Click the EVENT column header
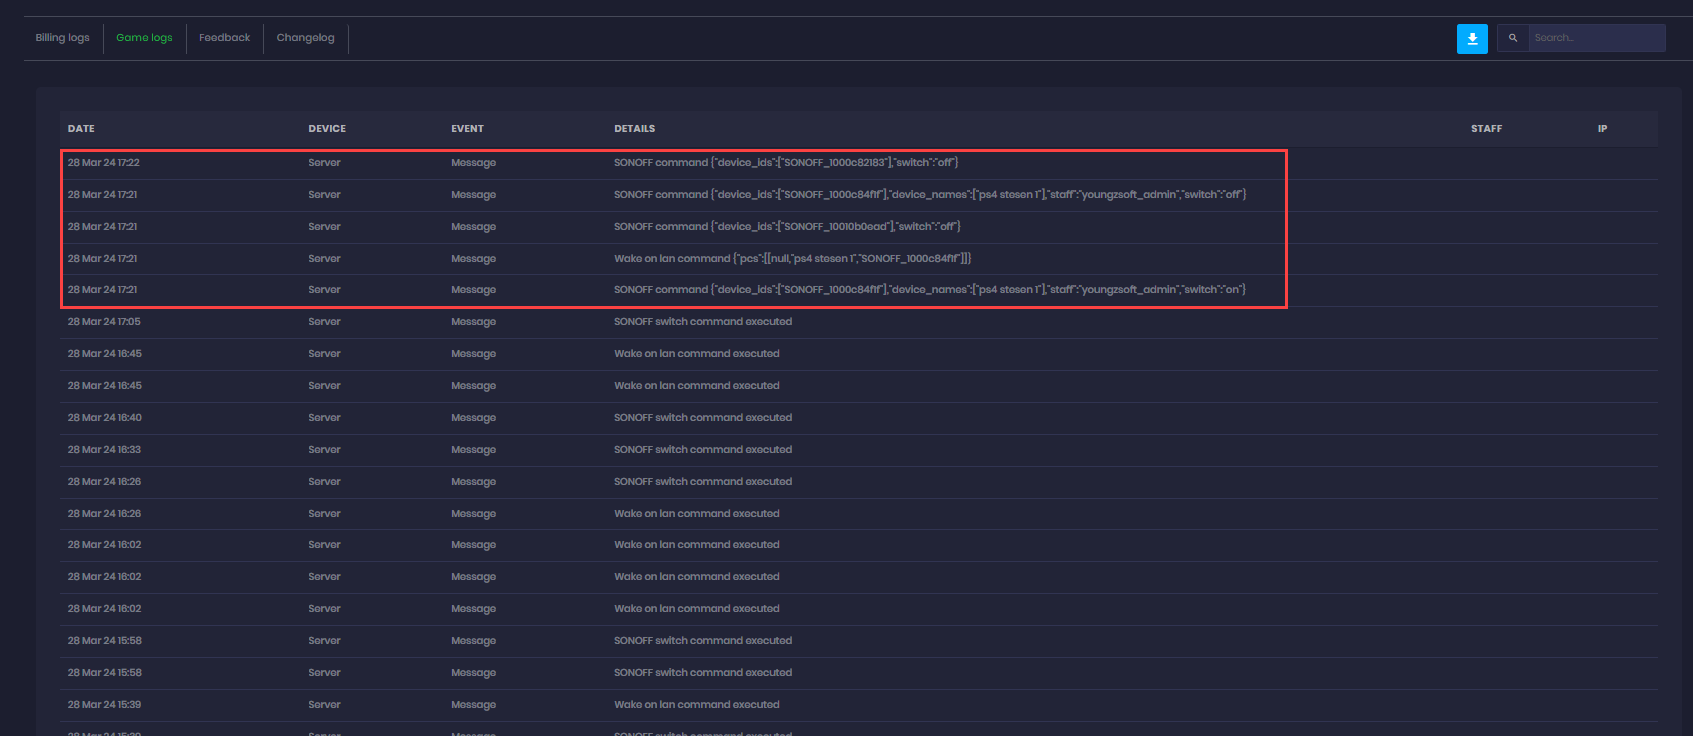The width and height of the screenshot is (1693, 736). coord(467,129)
